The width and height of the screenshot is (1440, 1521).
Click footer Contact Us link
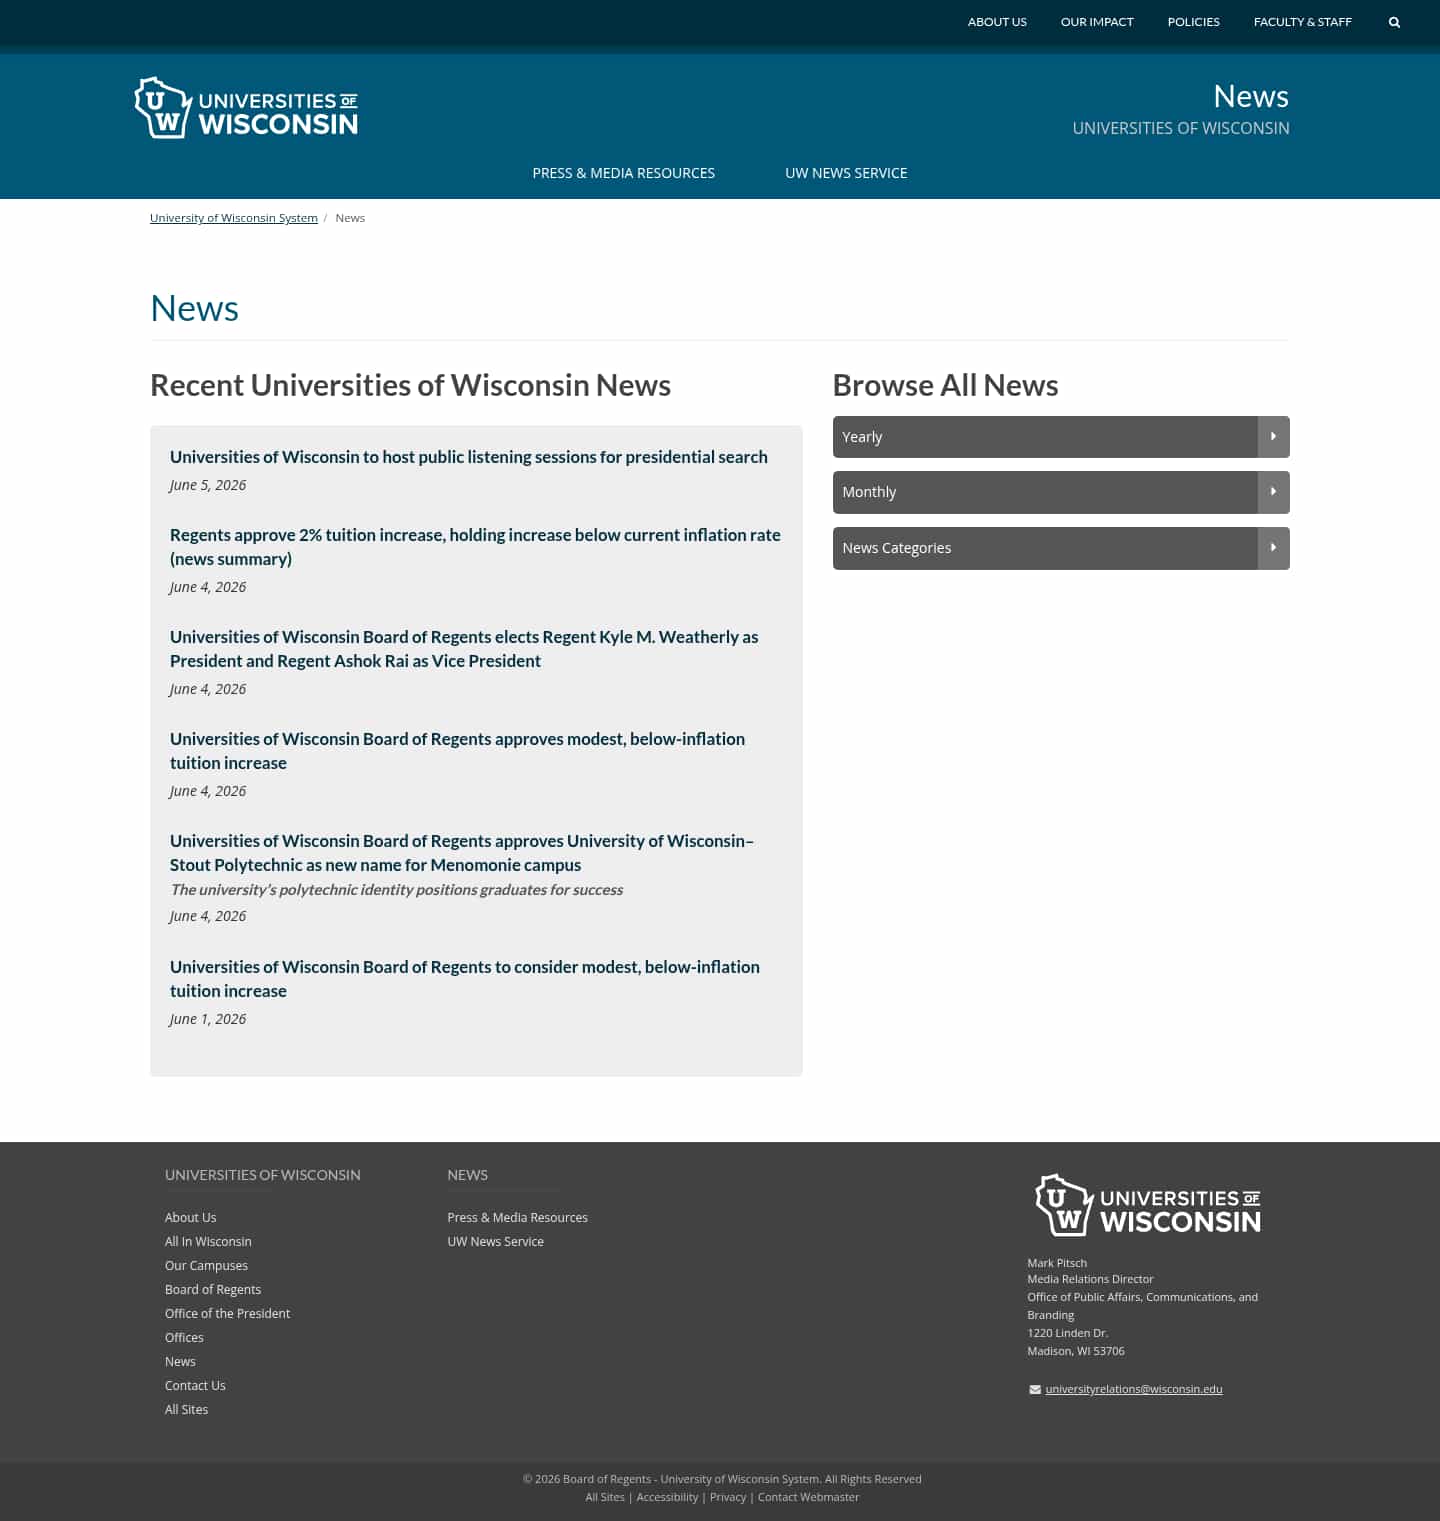tap(195, 1385)
